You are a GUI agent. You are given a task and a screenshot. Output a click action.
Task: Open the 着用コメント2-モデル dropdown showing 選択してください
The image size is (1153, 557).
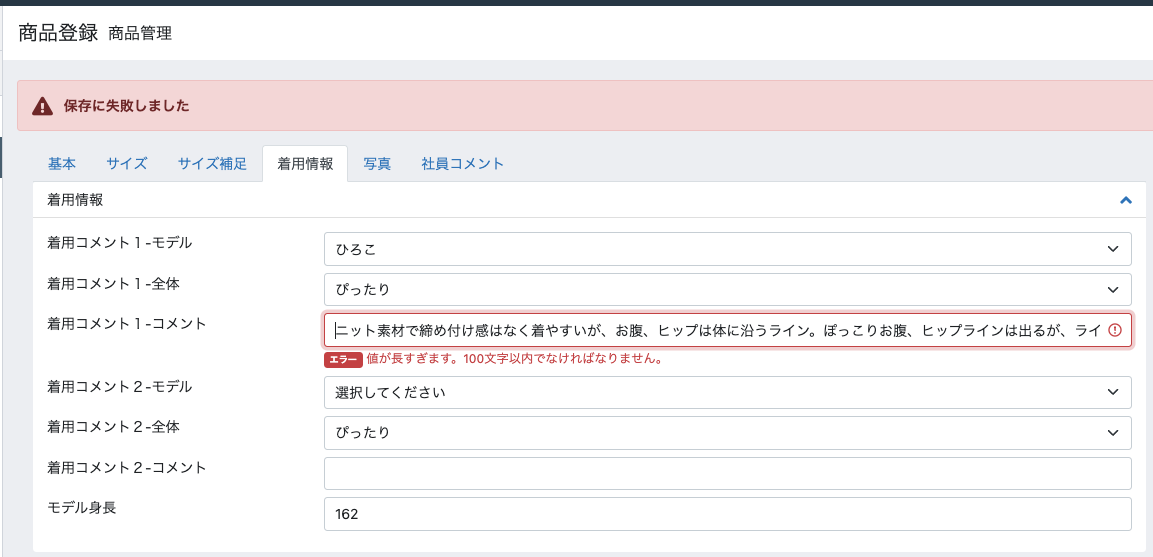point(727,392)
